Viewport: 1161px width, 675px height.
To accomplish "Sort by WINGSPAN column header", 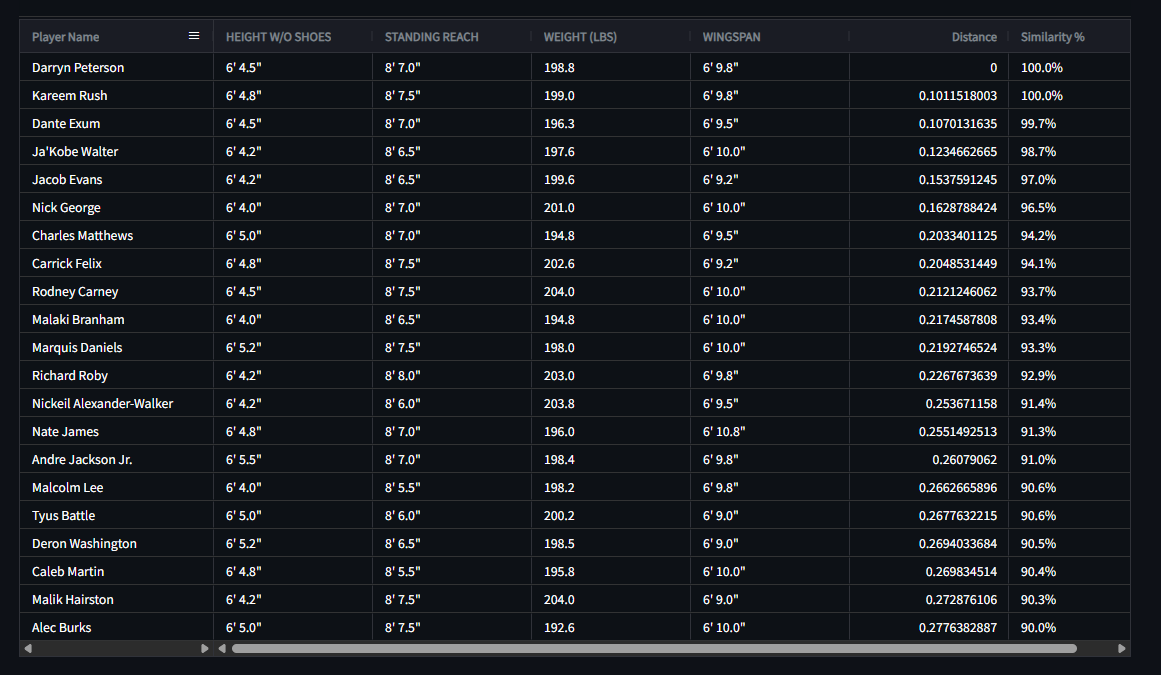I will [731, 37].
